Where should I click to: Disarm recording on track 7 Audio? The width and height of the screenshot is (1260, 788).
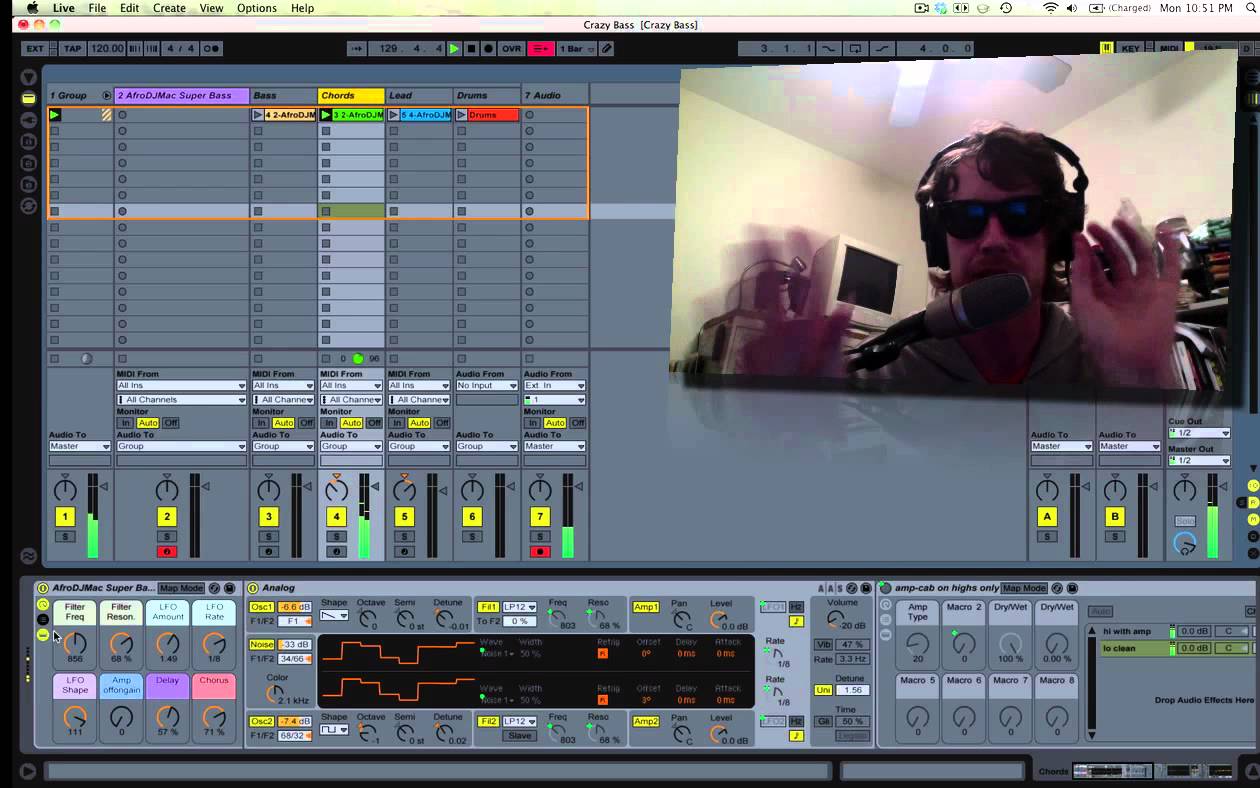pyautogui.click(x=540, y=552)
